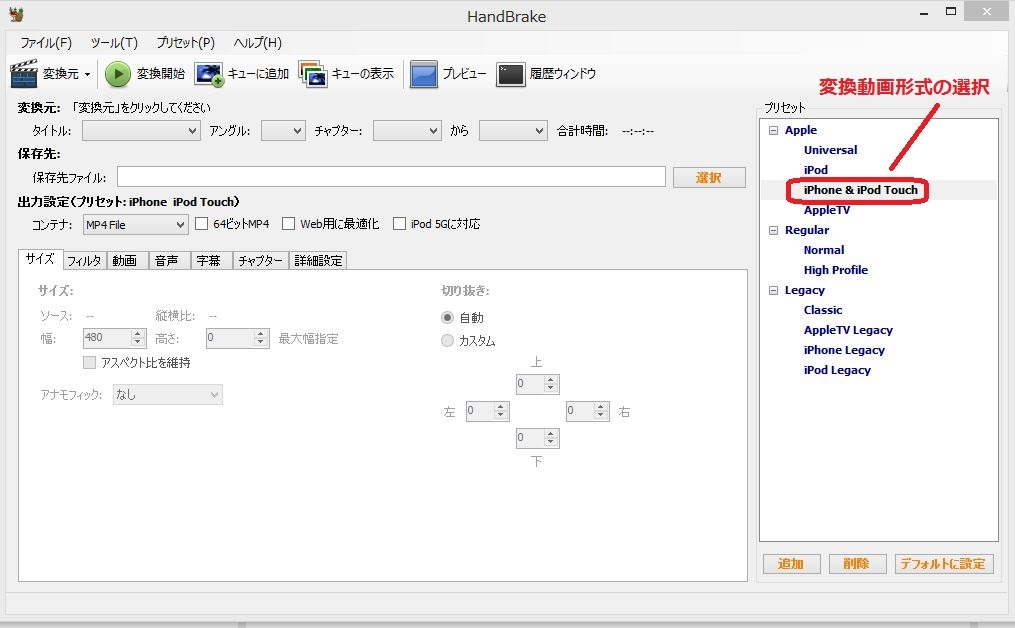Switch to the 詳細設定 tab
Image resolution: width=1015 pixels, height=628 pixels.
pos(318,260)
